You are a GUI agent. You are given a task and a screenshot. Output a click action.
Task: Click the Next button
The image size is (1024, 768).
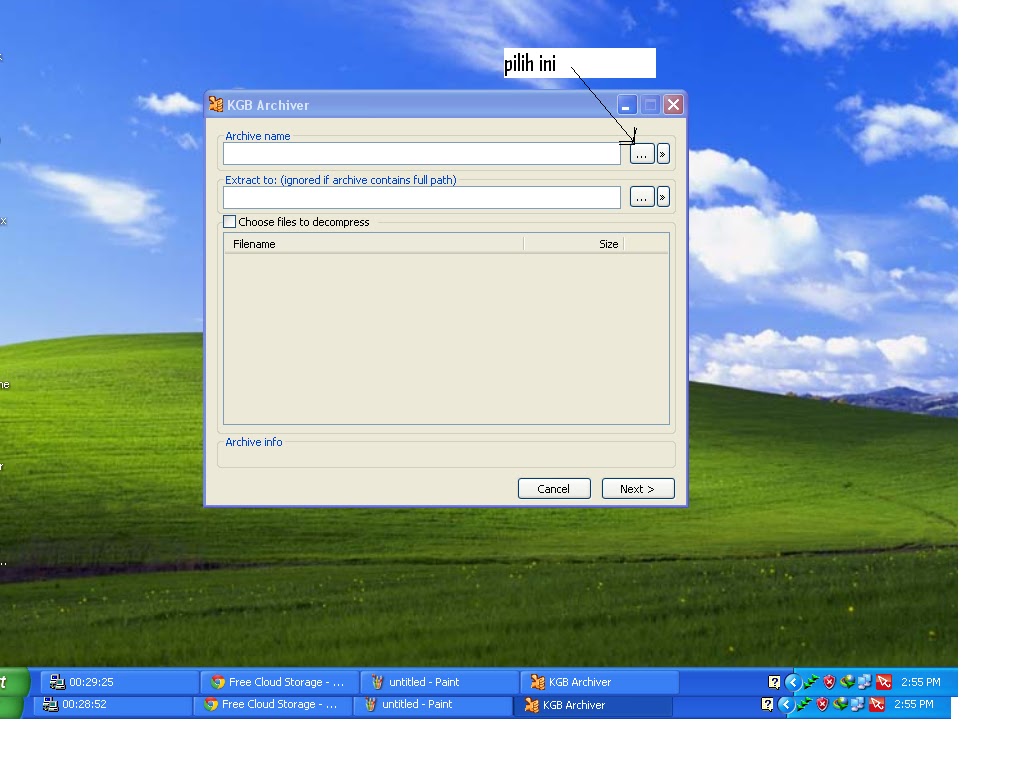pyautogui.click(x=637, y=488)
